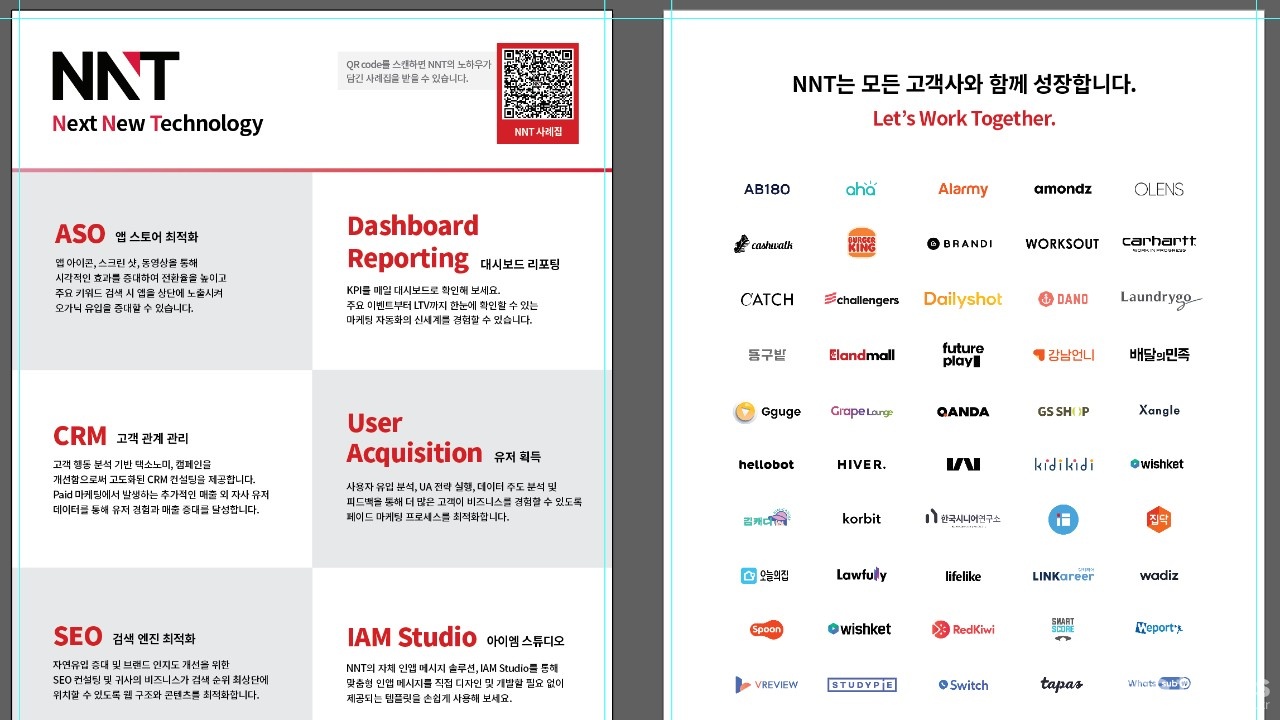1280x720 pixels.
Task: Click the Burger King logo
Action: pos(861,243)
